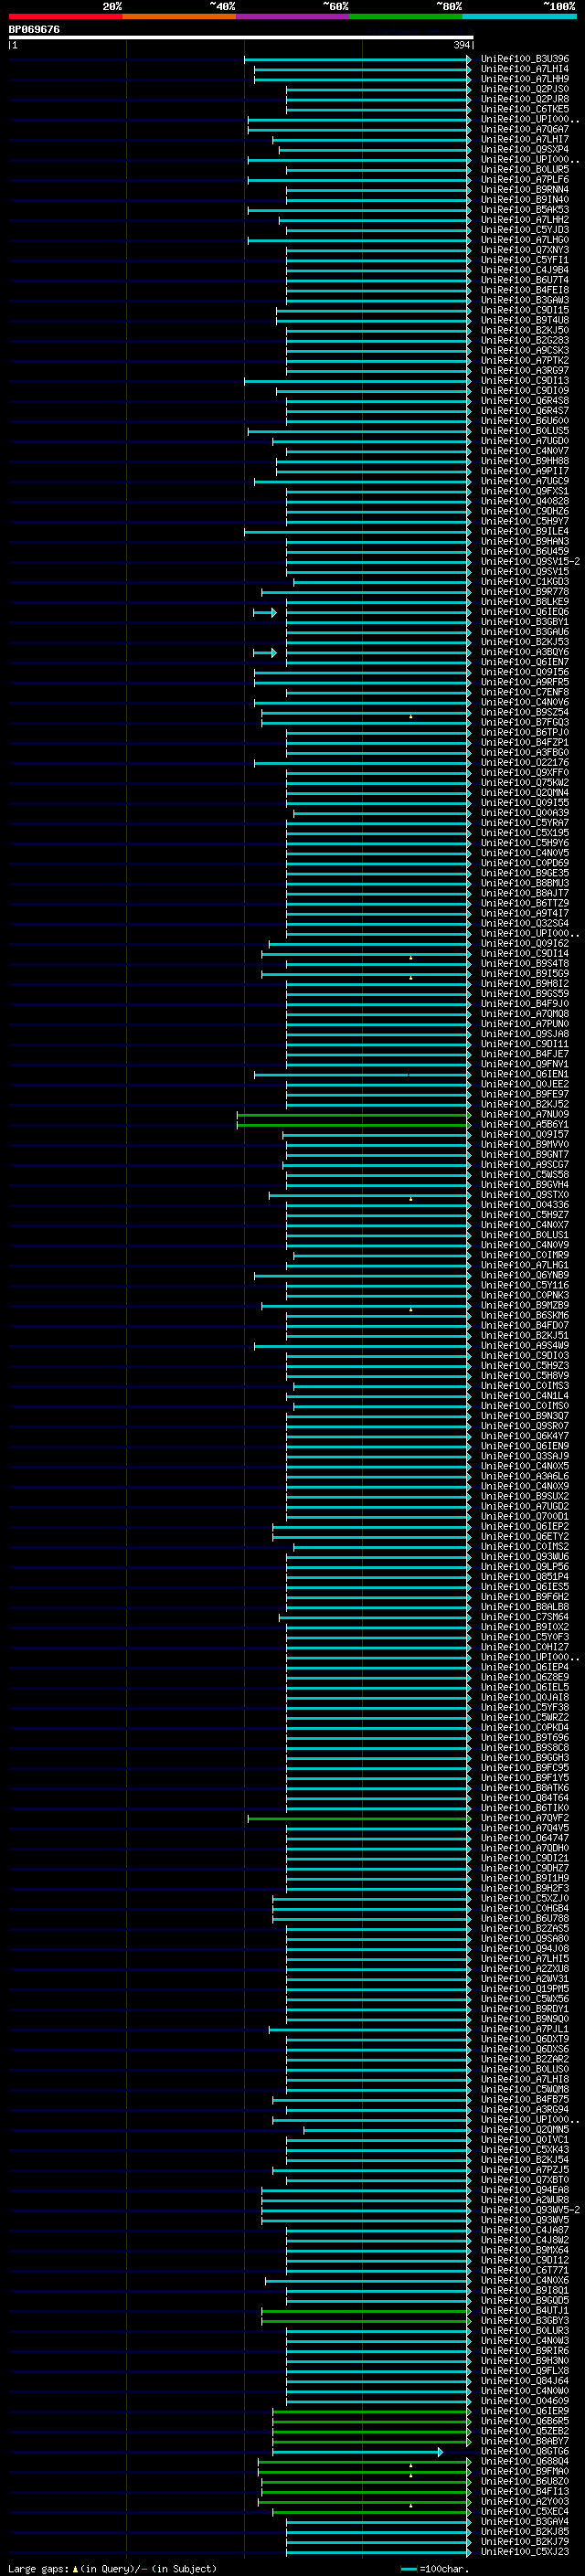Open hit UniRef100_B2G283
Viewport: 585px width, 2576px height.
(524, 340)
